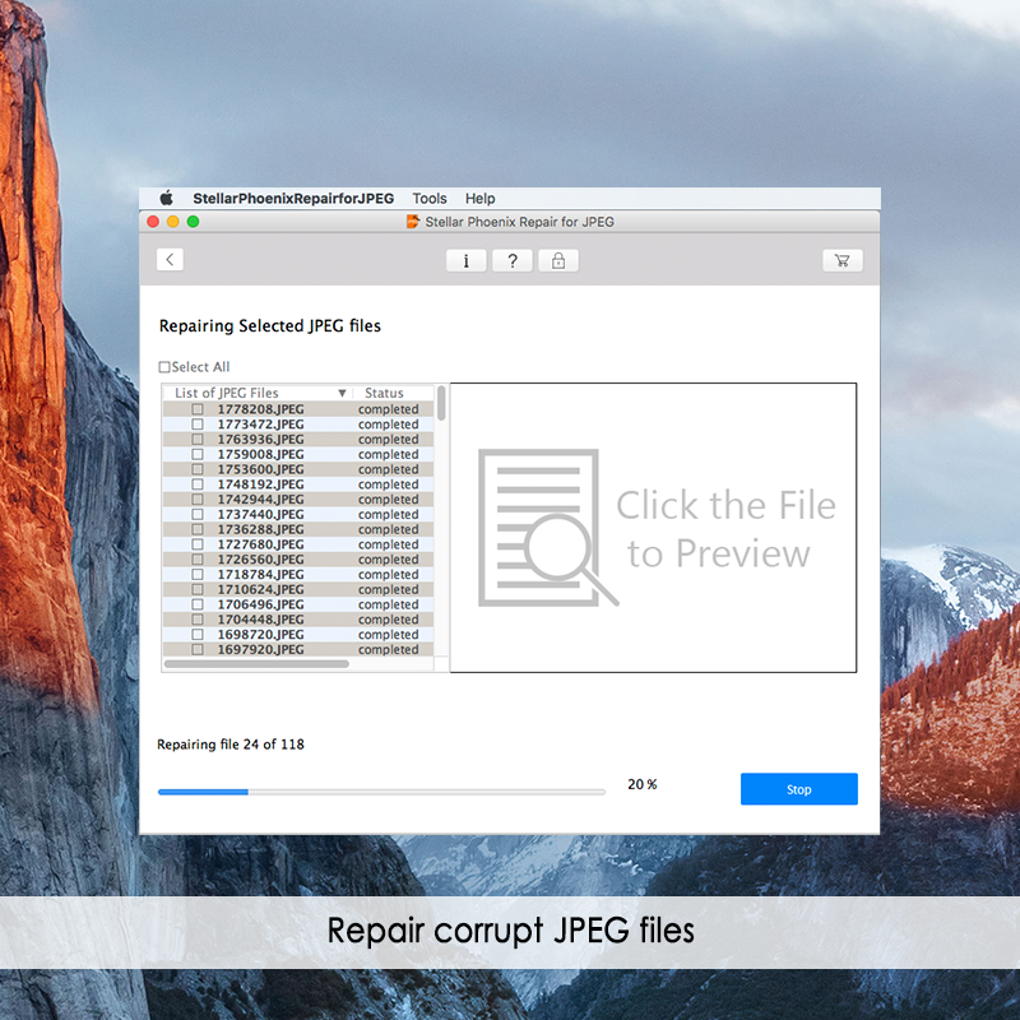Check the box for 1737440.JPEG

click(198, 514)
